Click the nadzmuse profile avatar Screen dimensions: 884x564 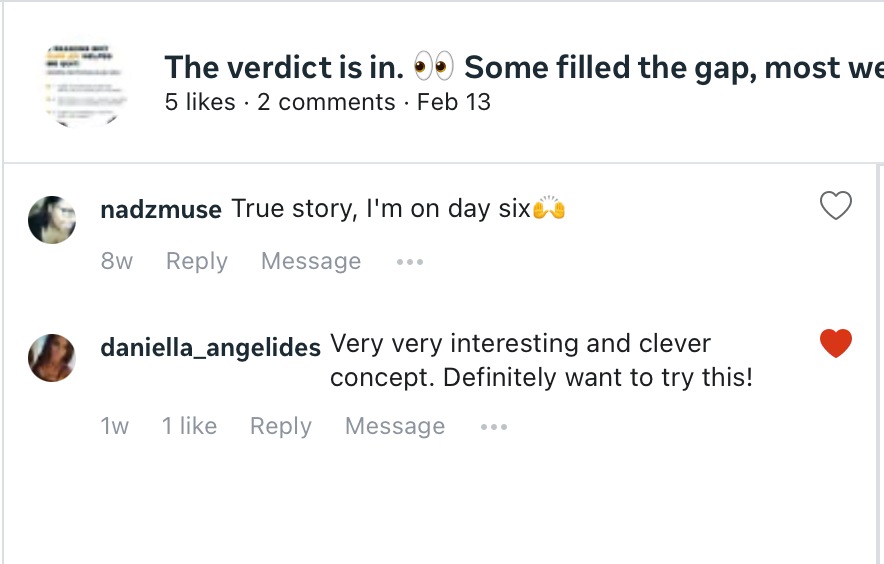(52, 220)
